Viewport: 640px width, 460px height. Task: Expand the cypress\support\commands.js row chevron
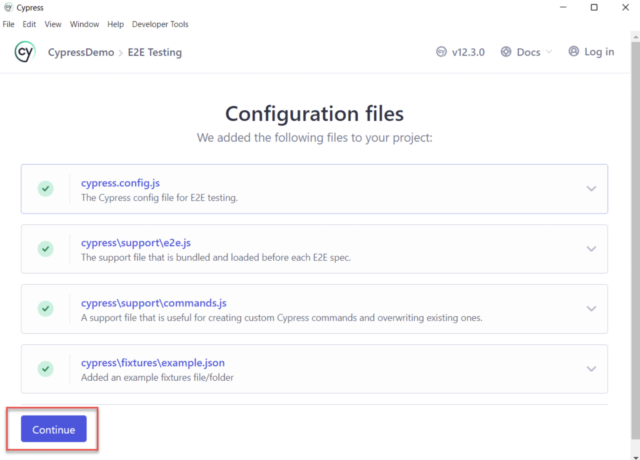coord(591,309)
